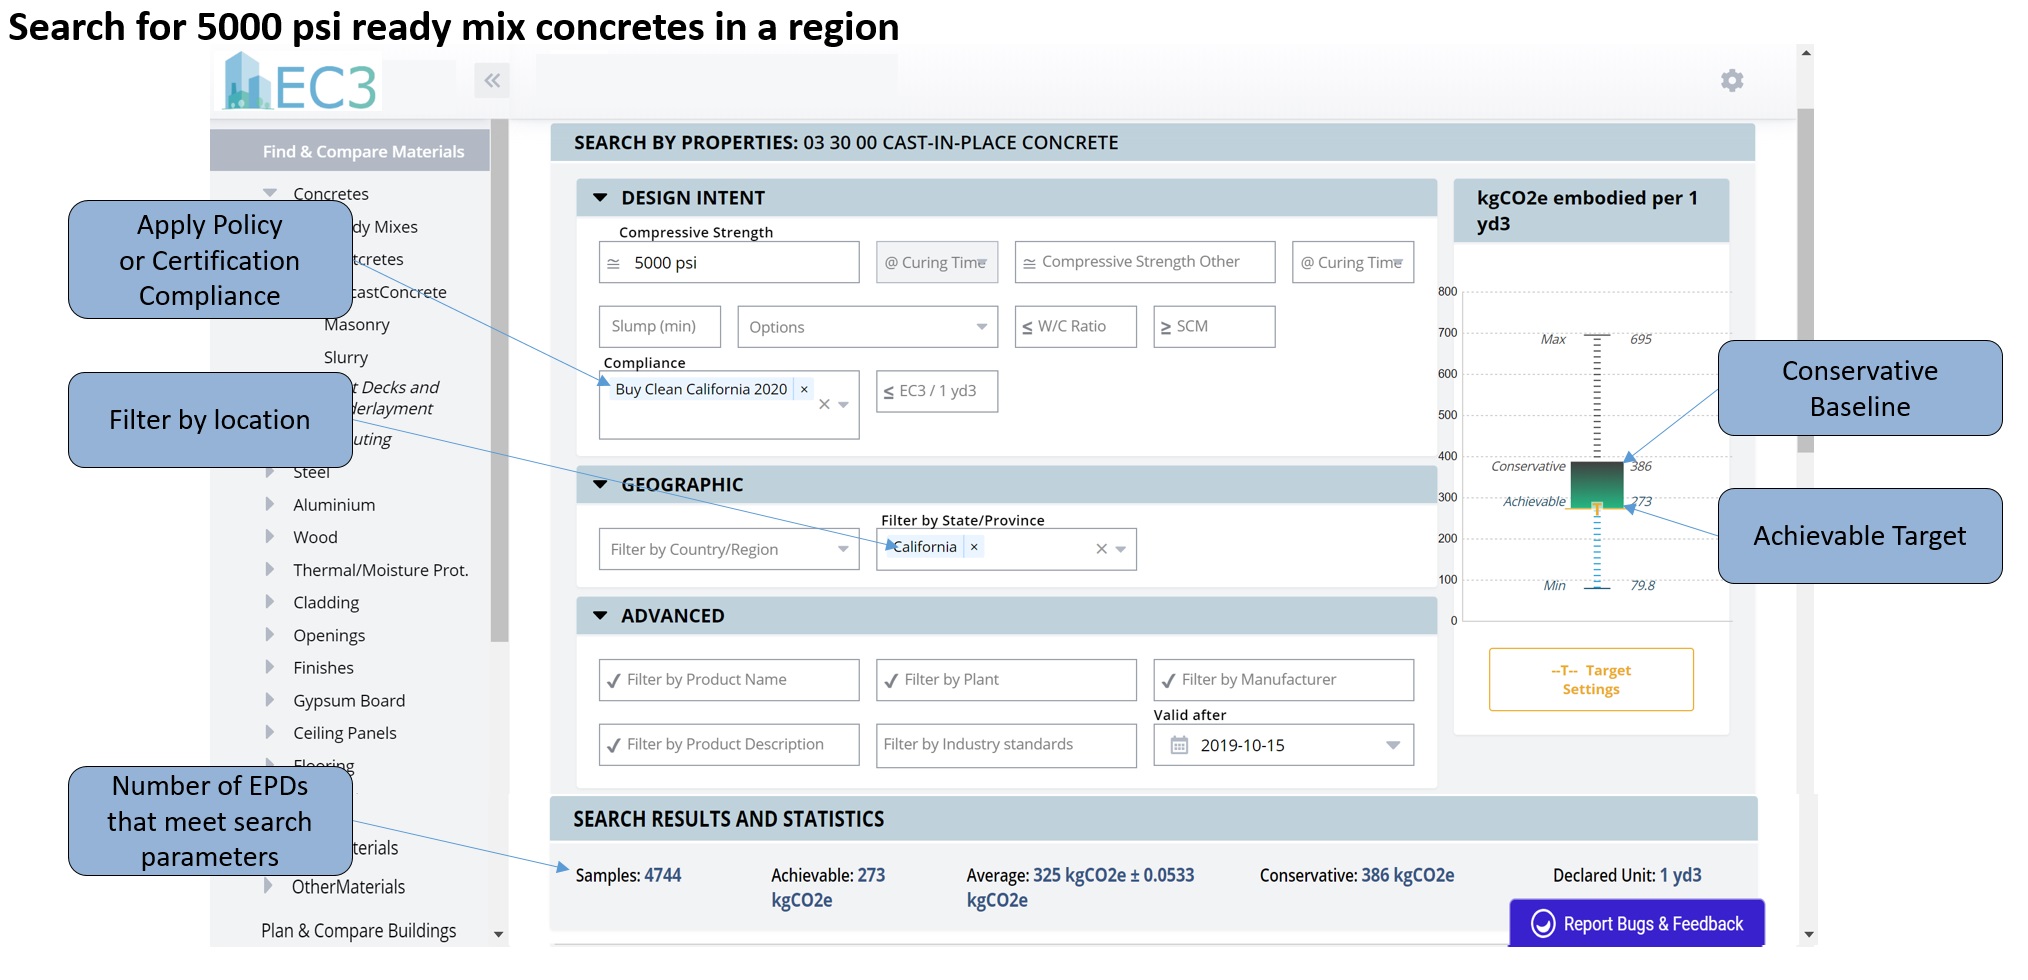The image size is (2028, 980).
Task: Collapse the Design Intent section
Action: [x=600, y=198]
